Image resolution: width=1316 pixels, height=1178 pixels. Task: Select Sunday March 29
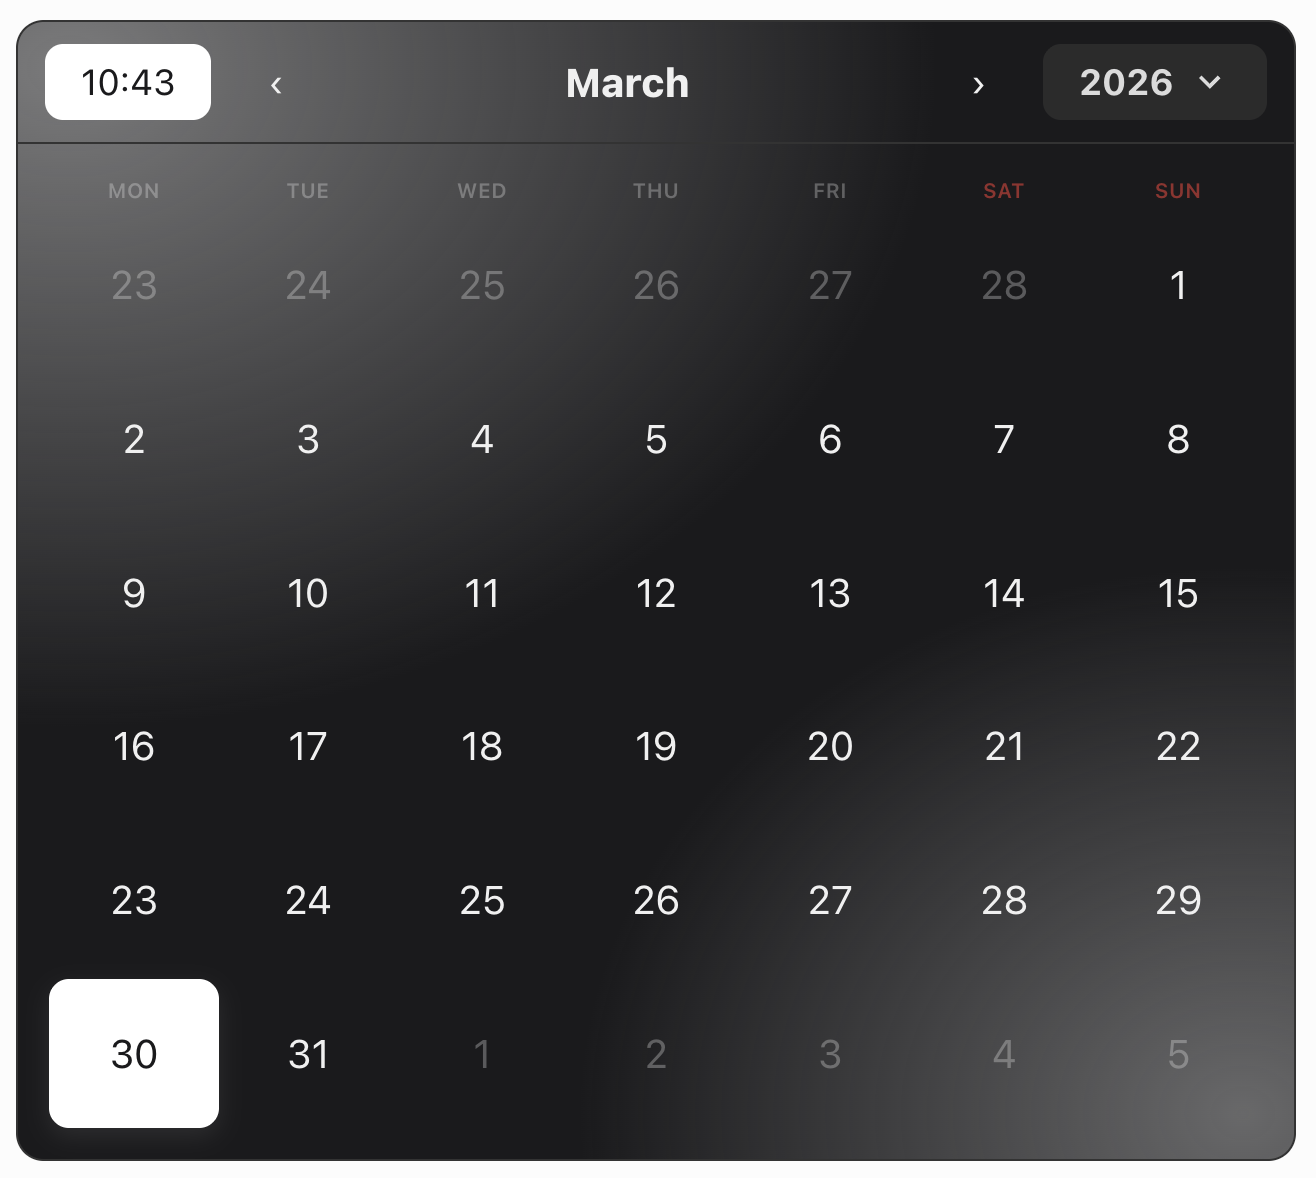click(1178, 900)
